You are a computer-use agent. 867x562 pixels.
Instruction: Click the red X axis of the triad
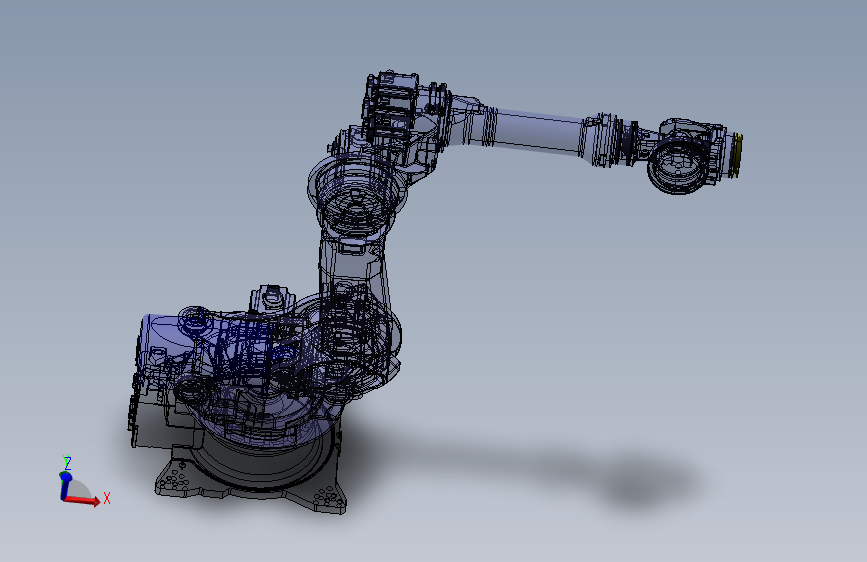tap(82, 501)
